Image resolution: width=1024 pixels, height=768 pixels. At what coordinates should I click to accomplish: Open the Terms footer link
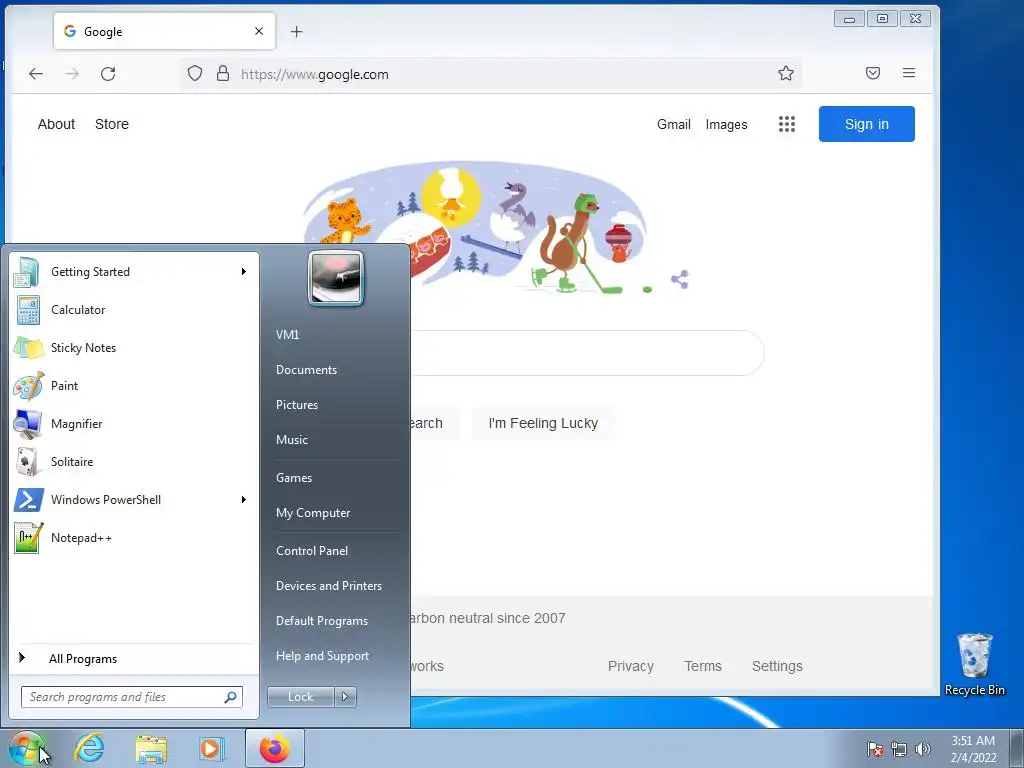click(x=703, y=666)
